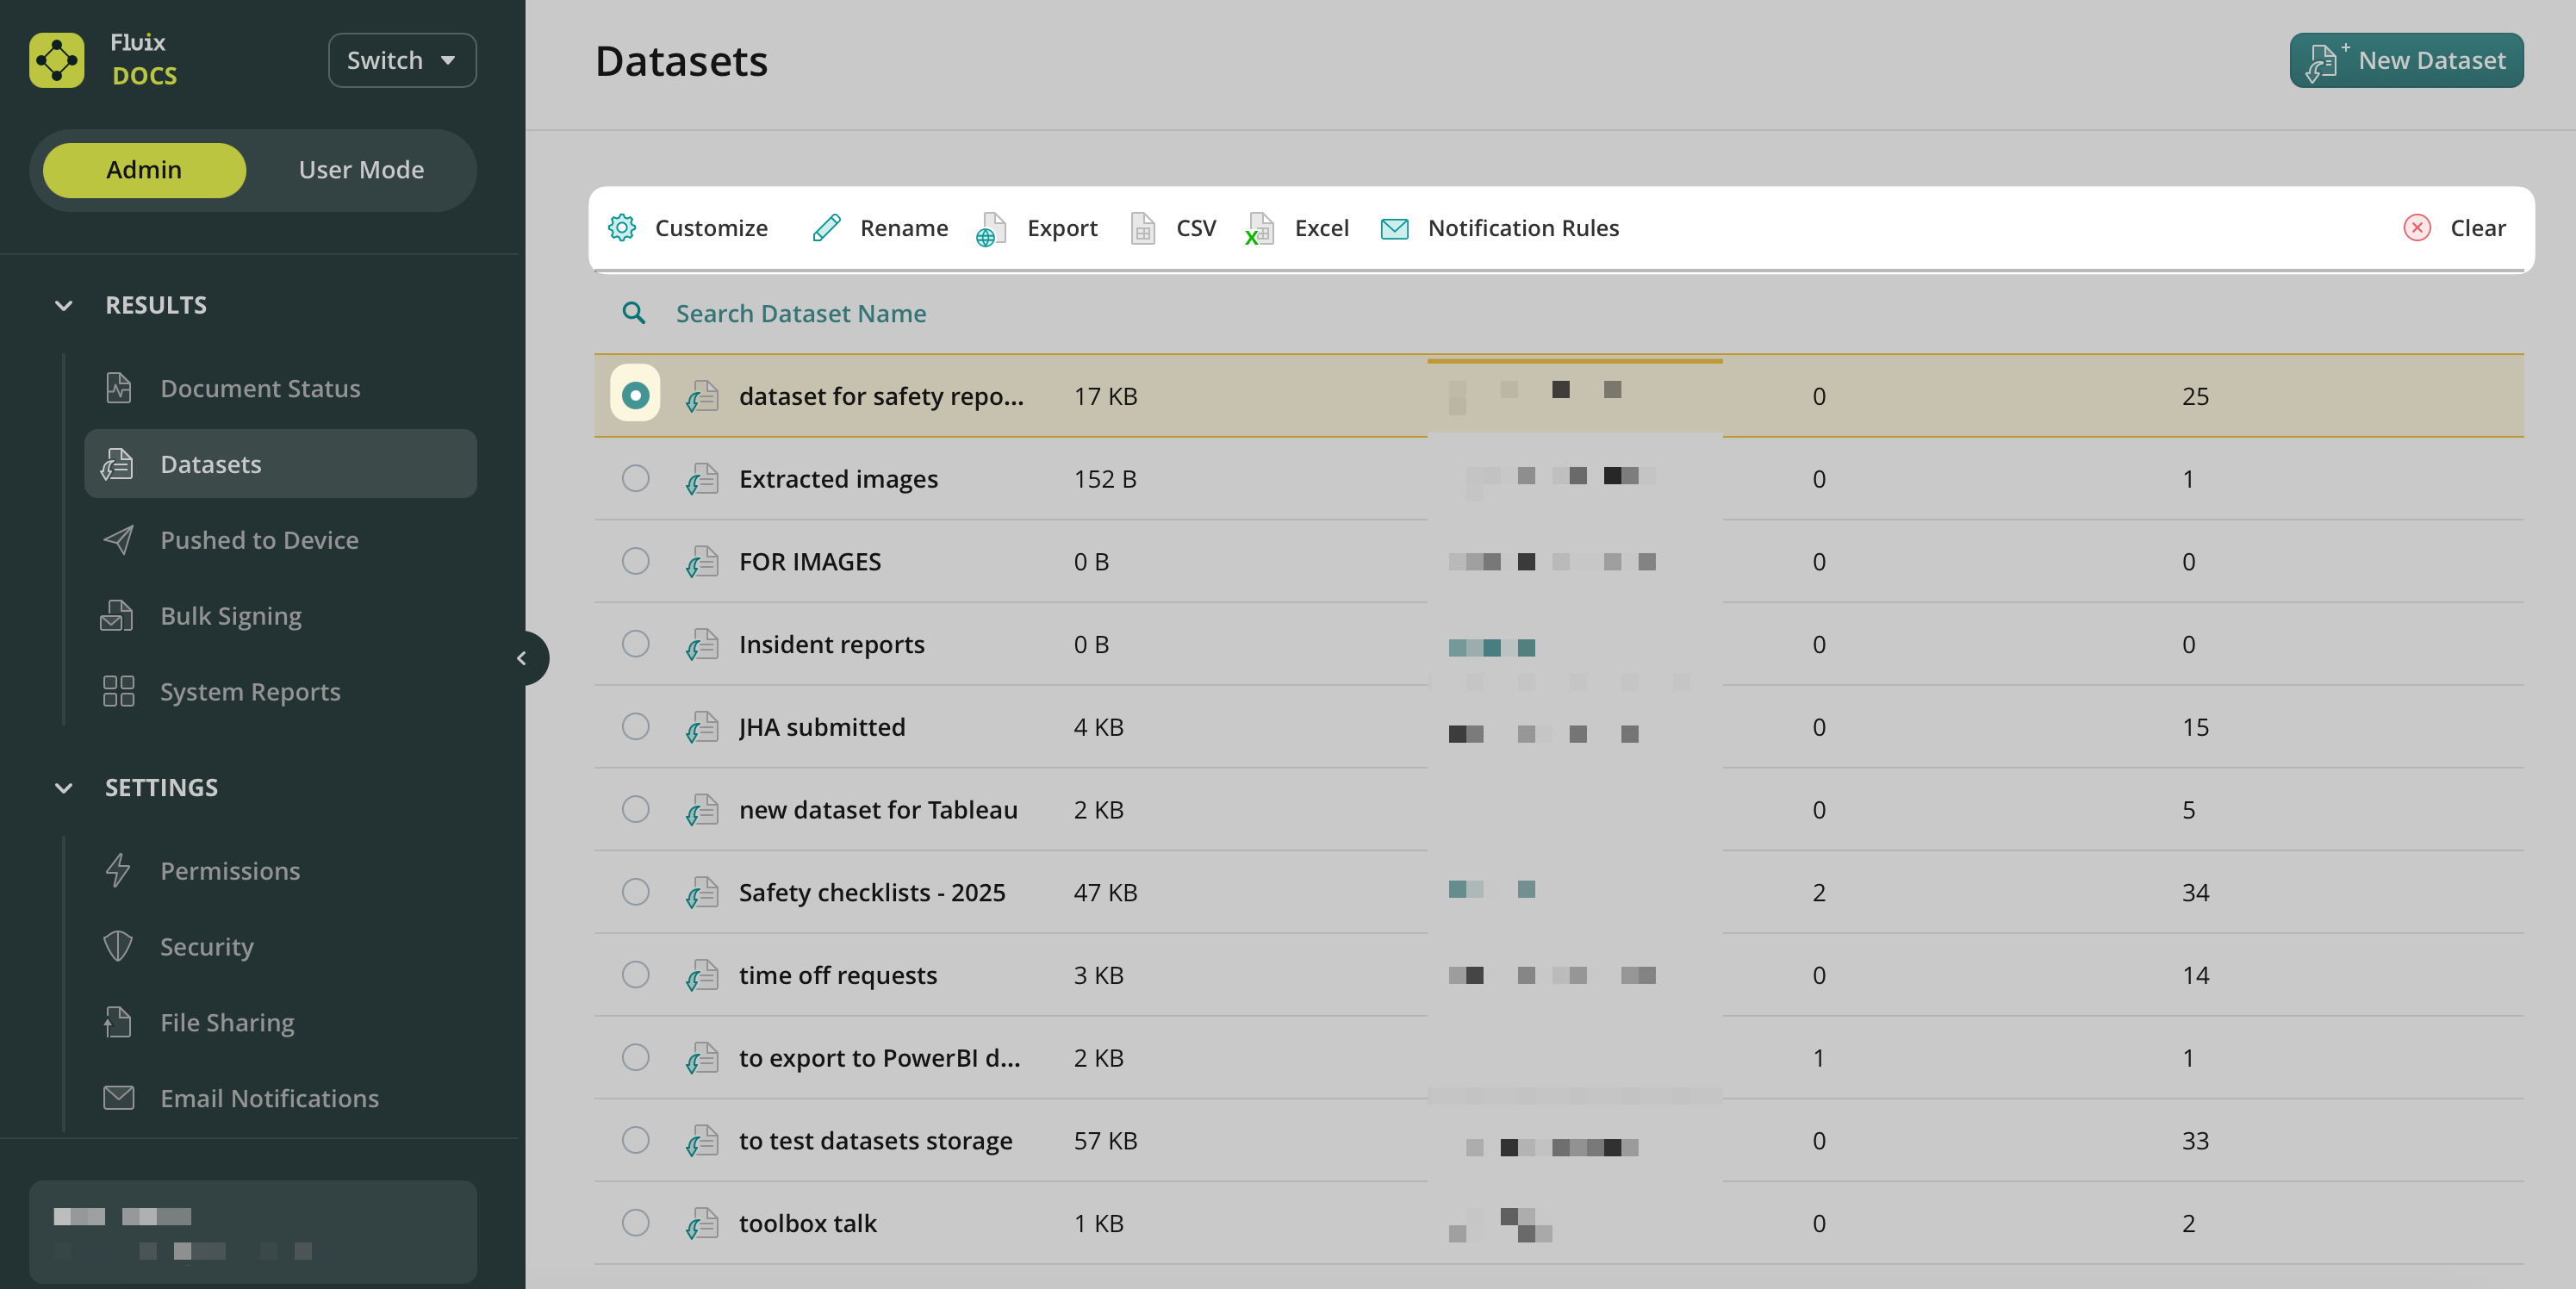Click the Excel file icon

point(1259,229)
